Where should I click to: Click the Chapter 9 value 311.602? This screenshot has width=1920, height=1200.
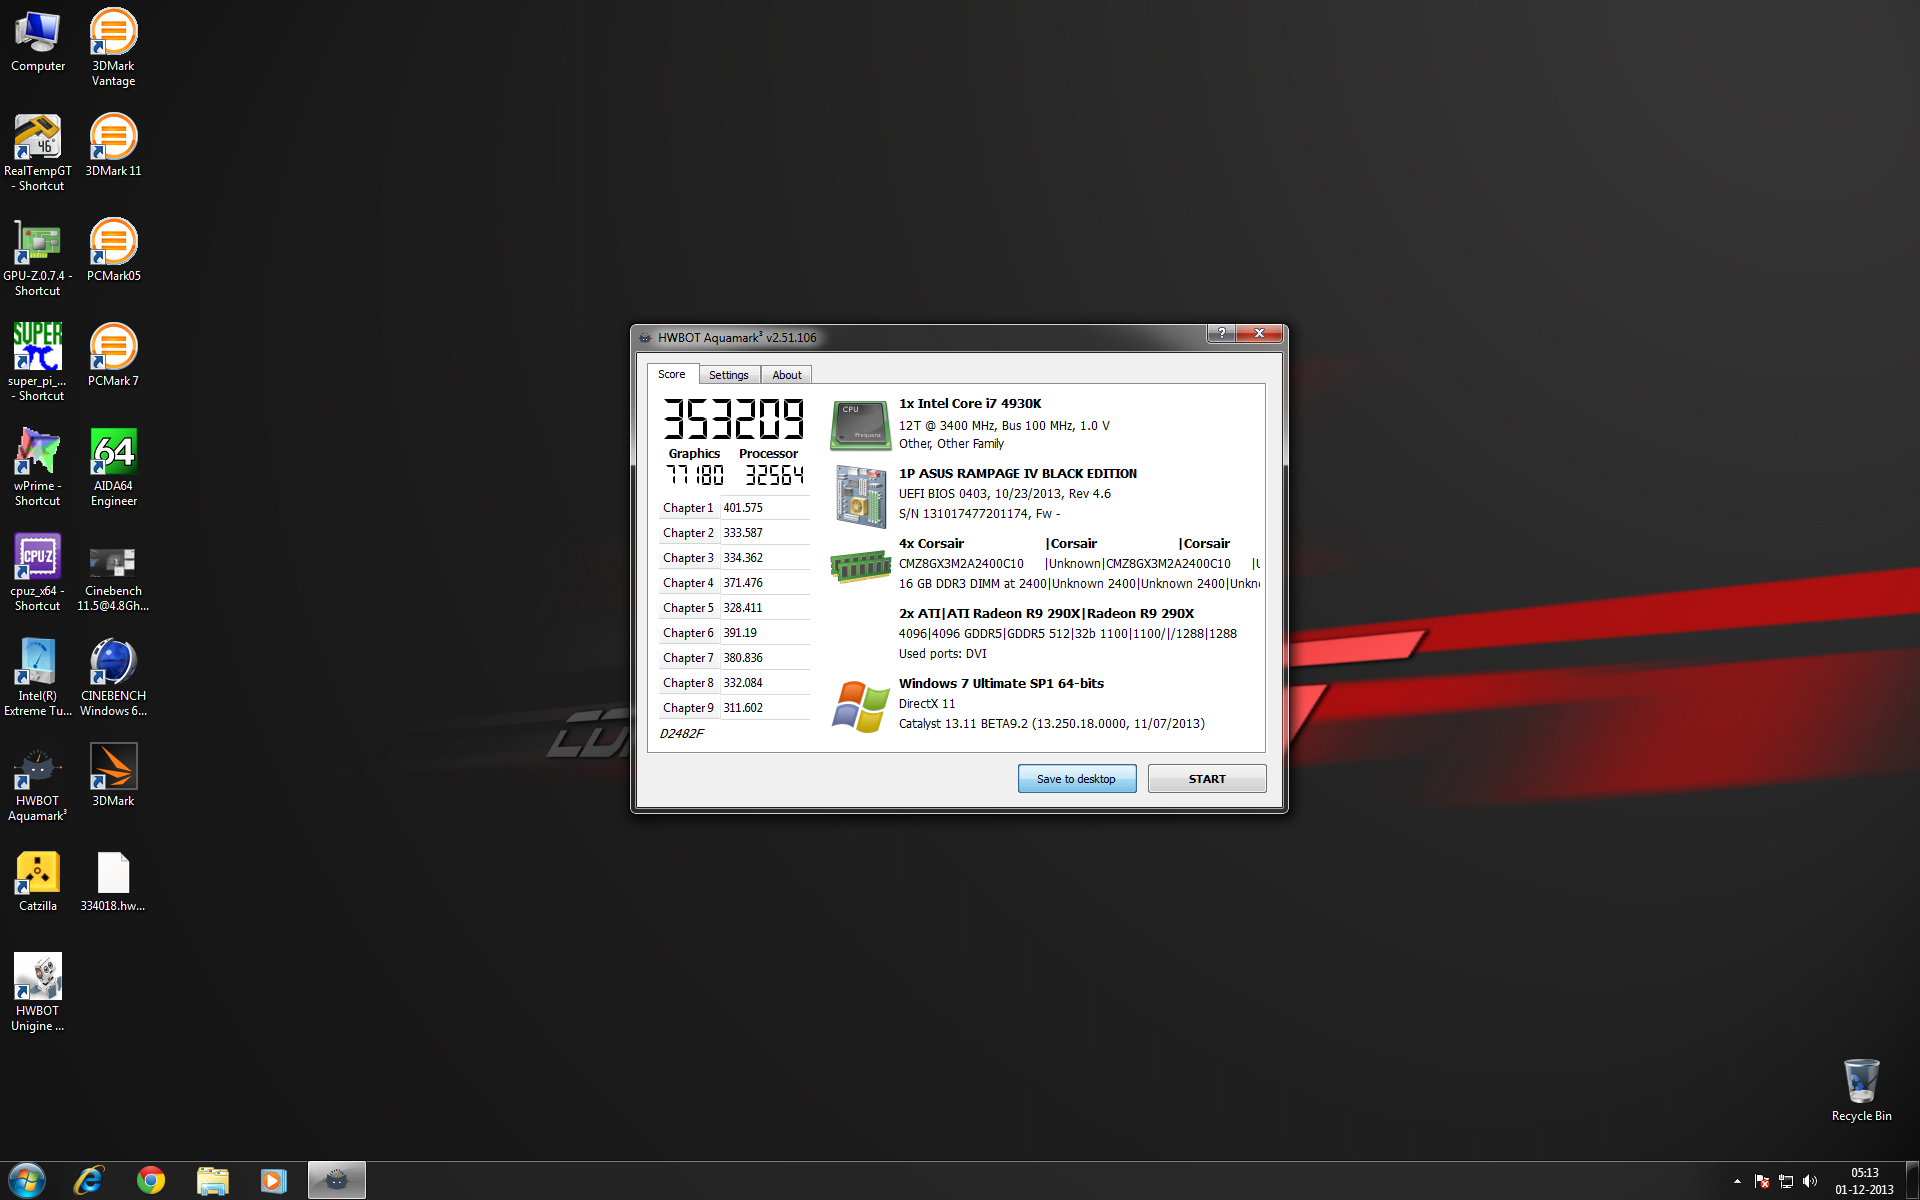pos(743,708)
